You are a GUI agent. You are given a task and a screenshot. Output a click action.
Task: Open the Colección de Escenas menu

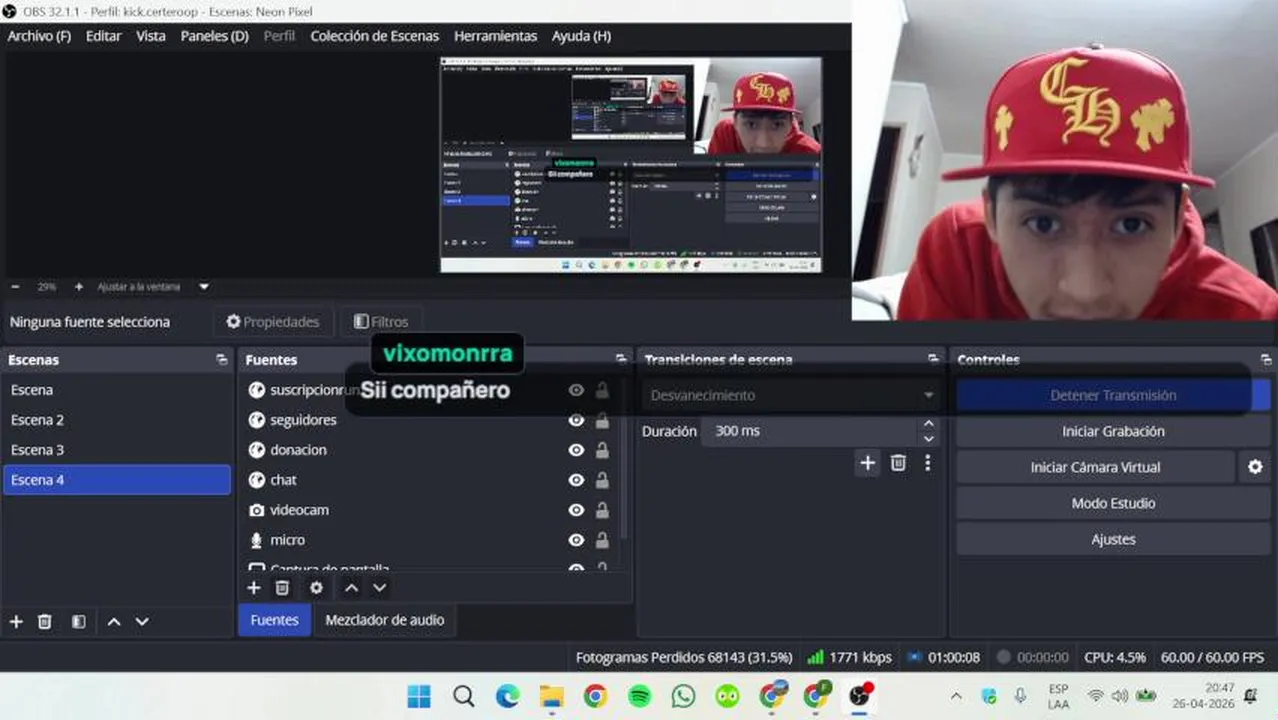tap(374, 36)
